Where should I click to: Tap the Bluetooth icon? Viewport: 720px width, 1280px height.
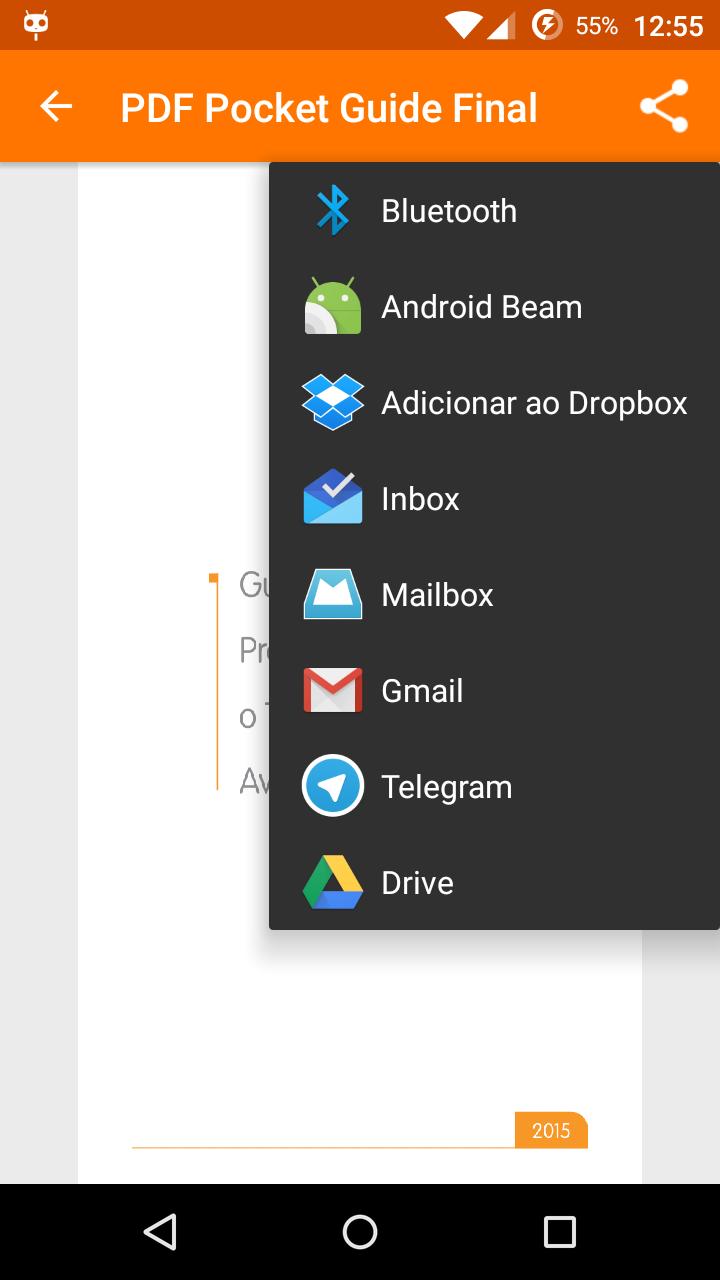(x=333, y=211)
